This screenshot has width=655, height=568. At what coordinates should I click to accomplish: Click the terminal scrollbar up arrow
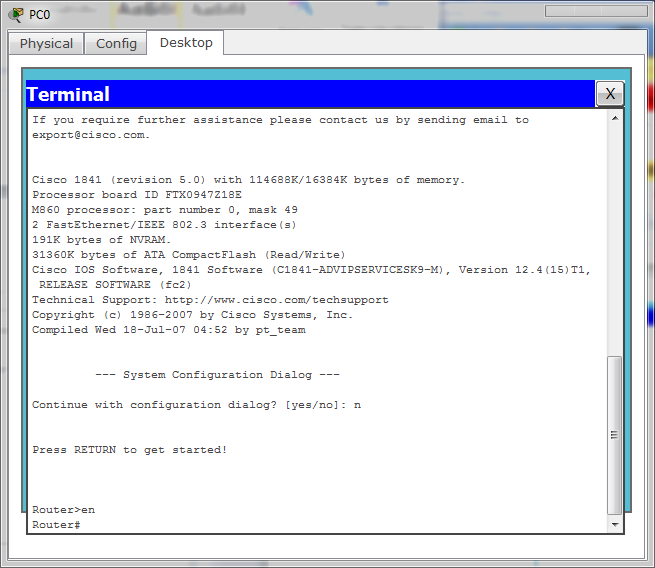point(615,119)
